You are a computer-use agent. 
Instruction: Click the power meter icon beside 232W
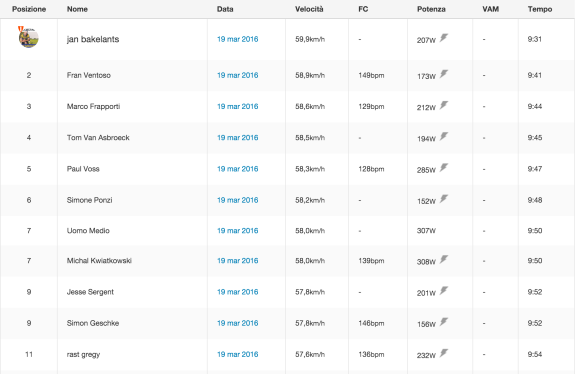(x=444, y=353)
